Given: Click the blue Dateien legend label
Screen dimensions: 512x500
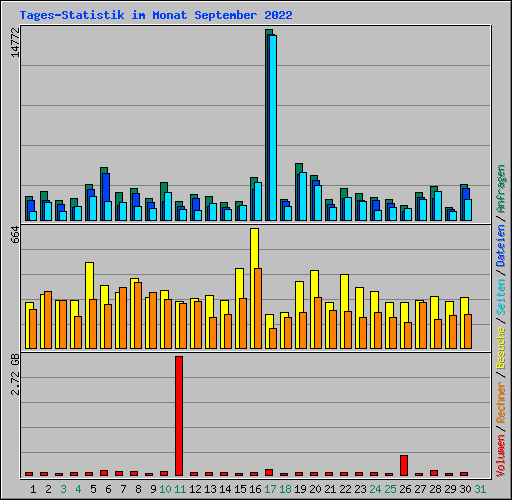Looking at the screenshot, I should click(501, 246).
